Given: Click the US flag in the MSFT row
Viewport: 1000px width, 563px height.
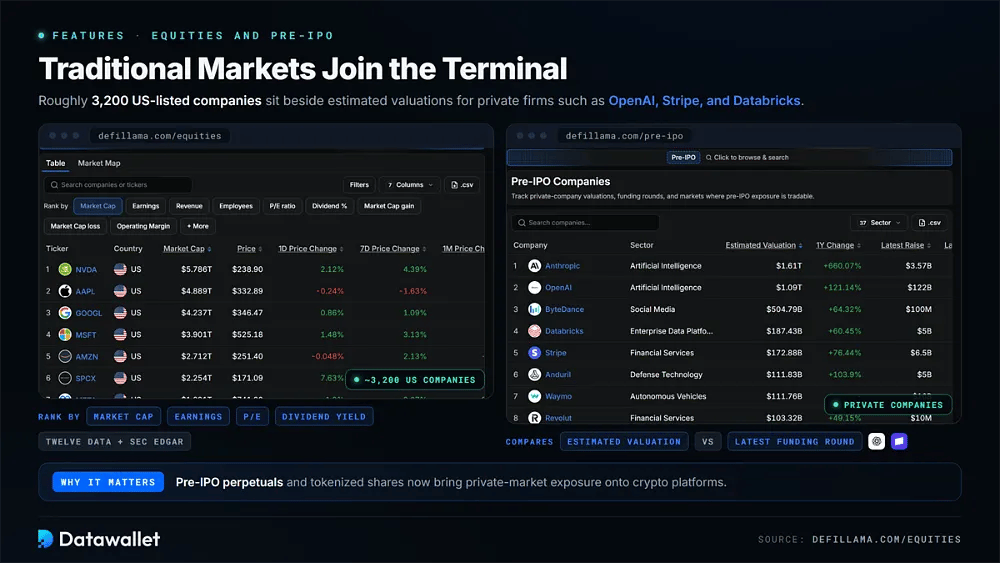Looking at the screenshot, I should 120,334.
